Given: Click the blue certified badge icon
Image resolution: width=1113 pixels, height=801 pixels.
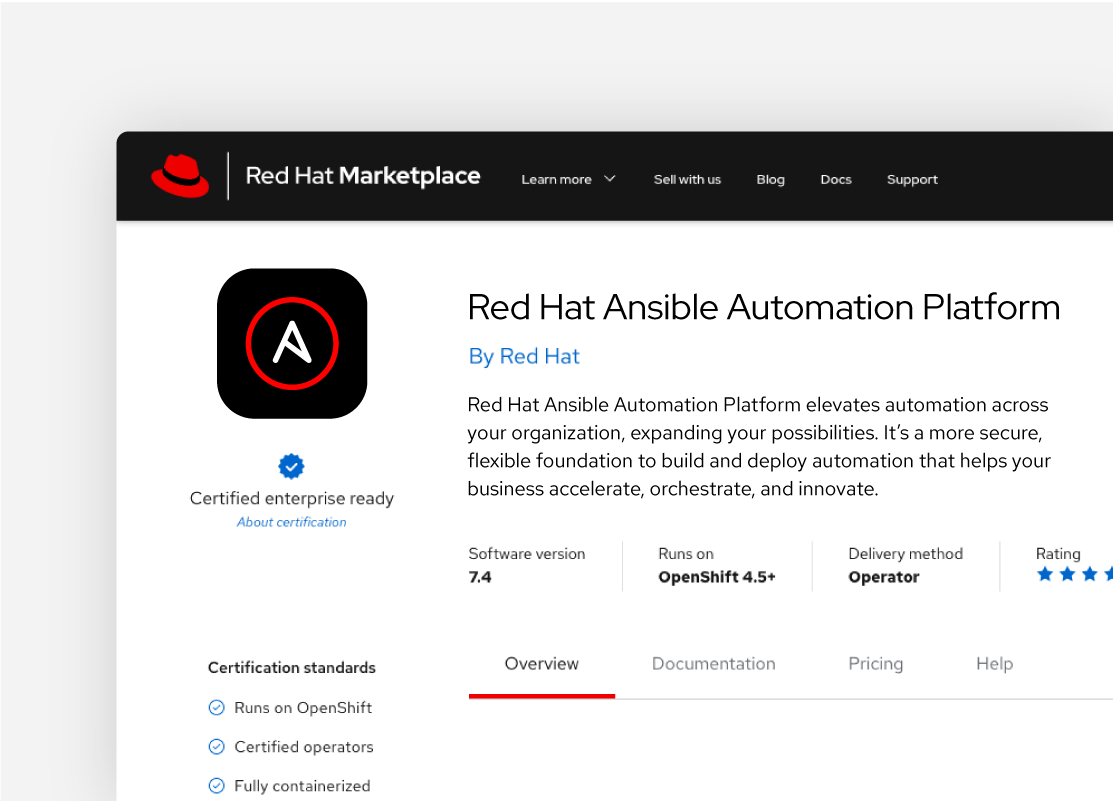Looking at the screenshot, I should coord(291,466).
